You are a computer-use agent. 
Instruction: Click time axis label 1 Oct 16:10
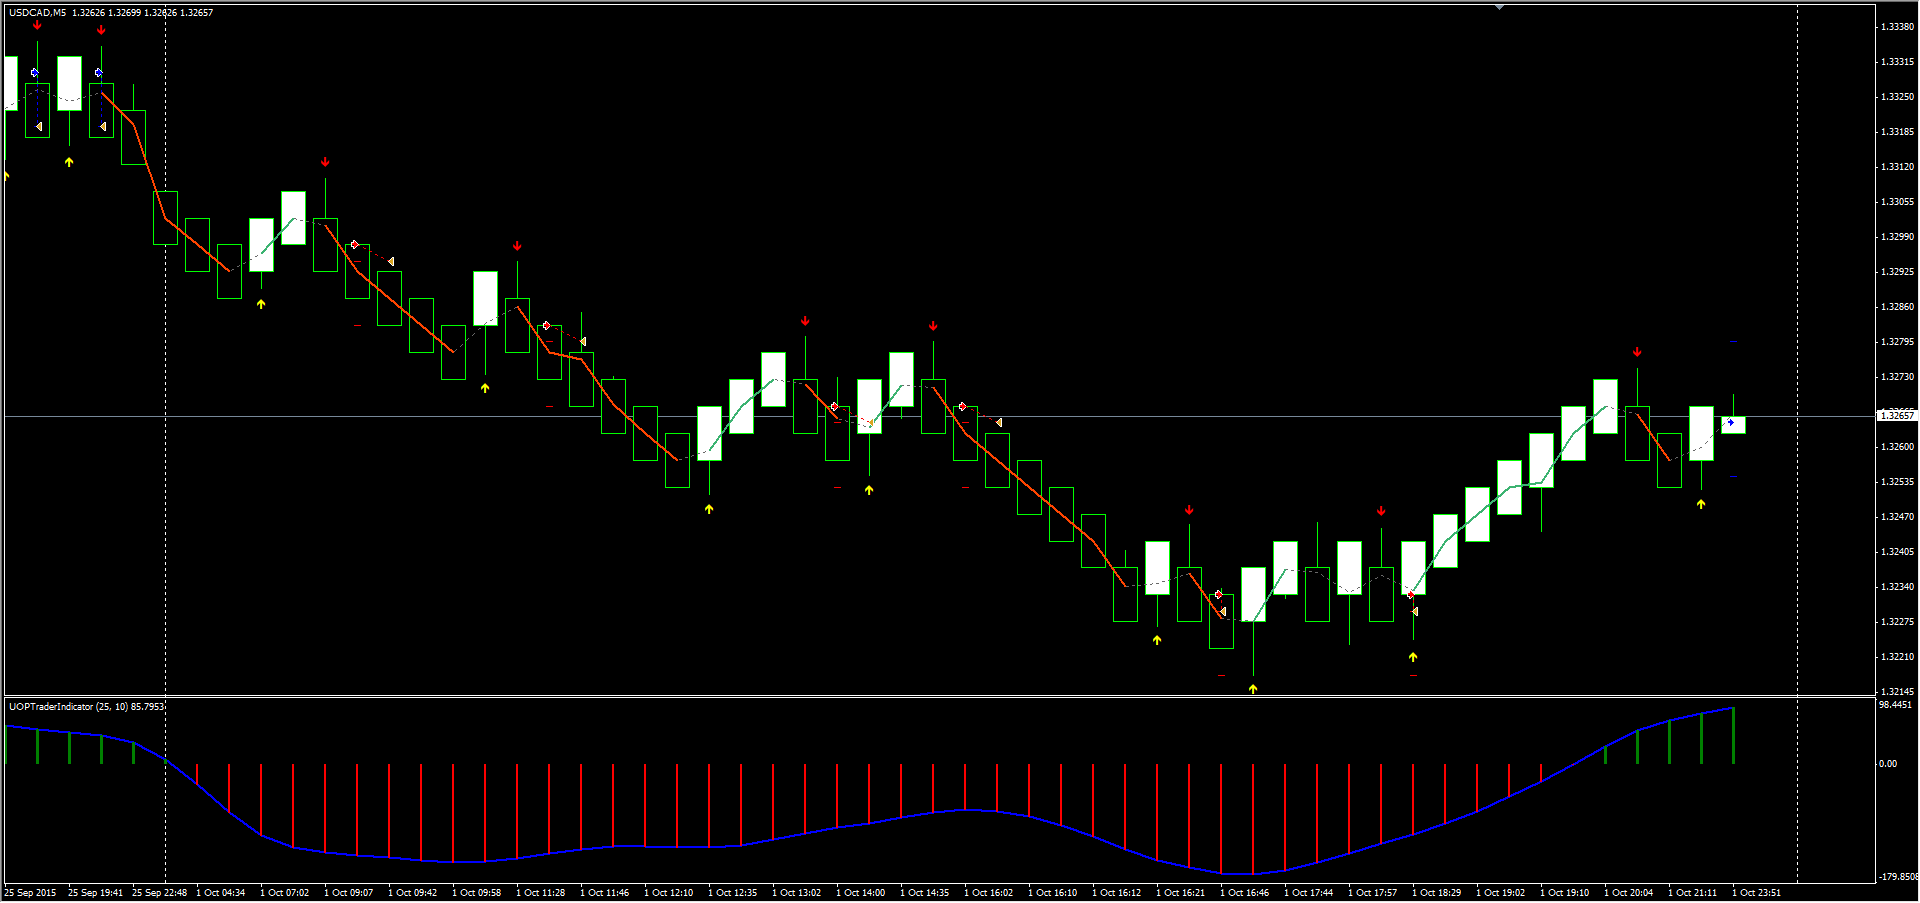pos(1053,893)
